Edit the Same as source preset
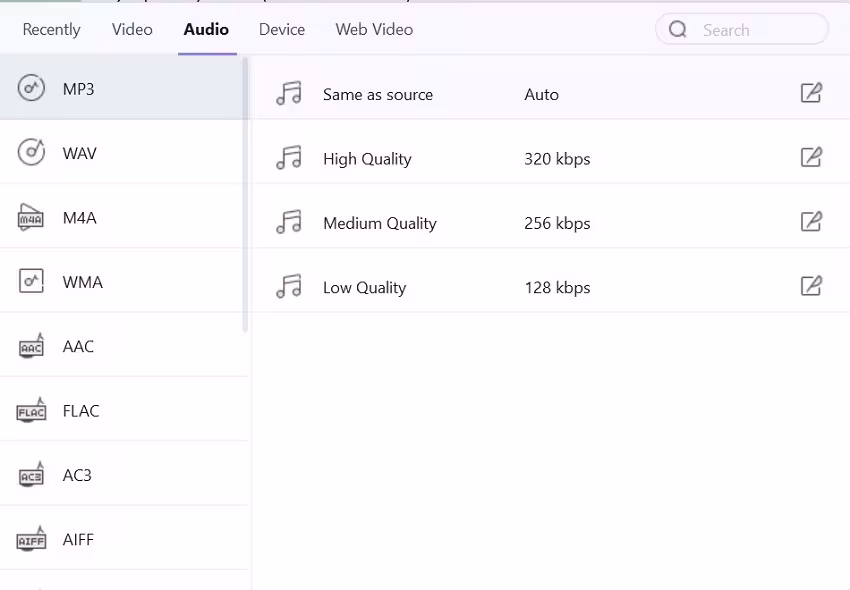 click(811, 94)
